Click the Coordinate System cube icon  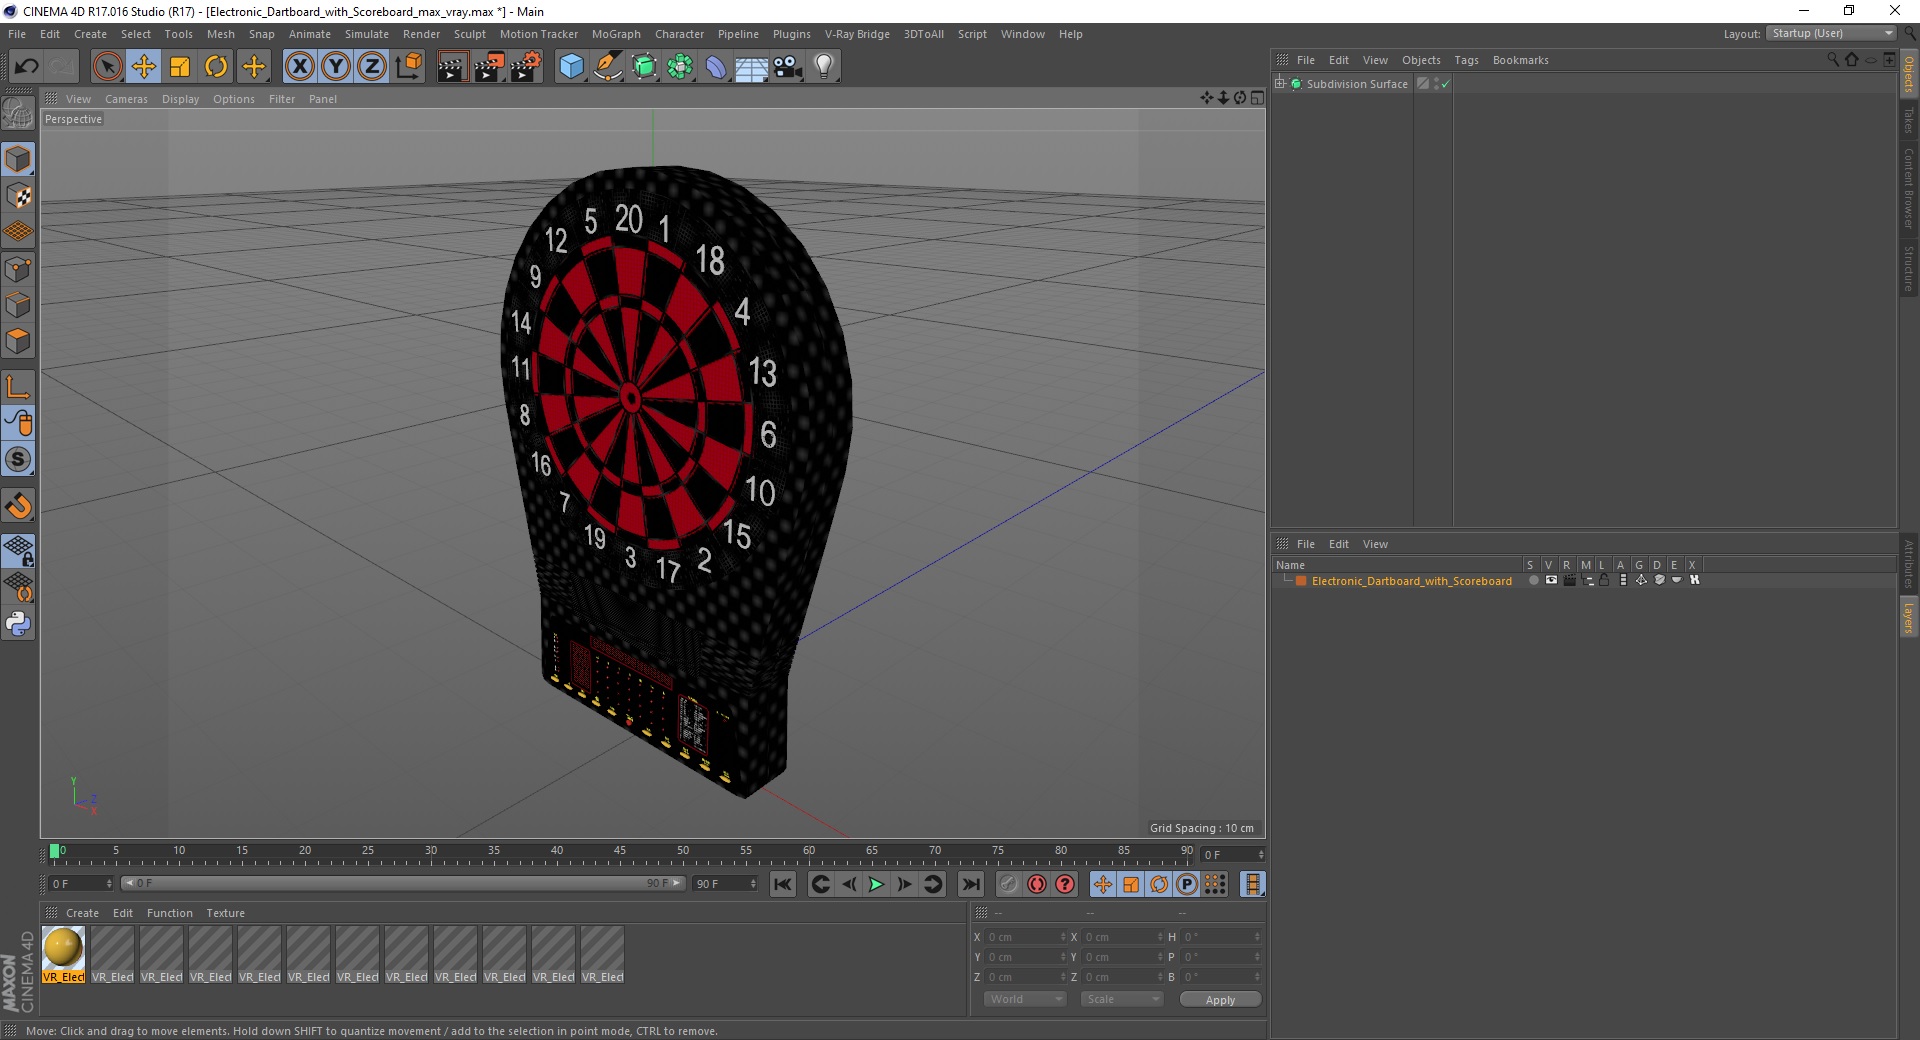[408, 67]
